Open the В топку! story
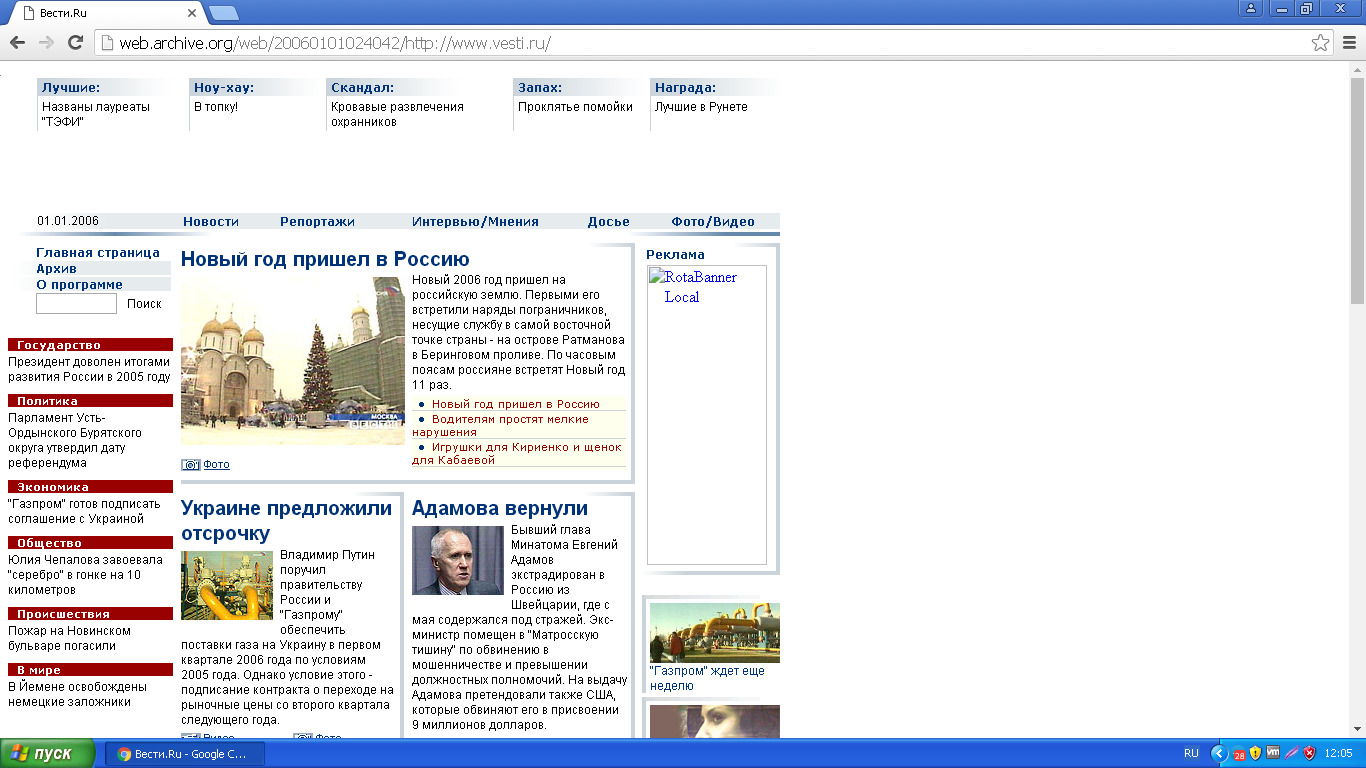Image resolution: width=1366 pixels, height=768 pixels. pyautogui.click(x=216, y=107)
